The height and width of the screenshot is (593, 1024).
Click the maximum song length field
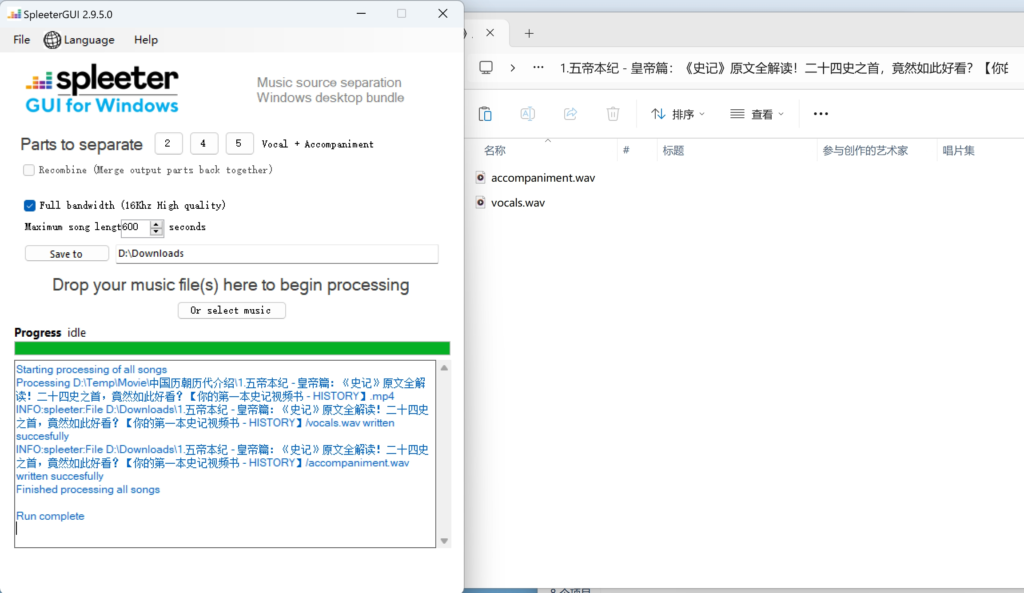pos(135,227)
